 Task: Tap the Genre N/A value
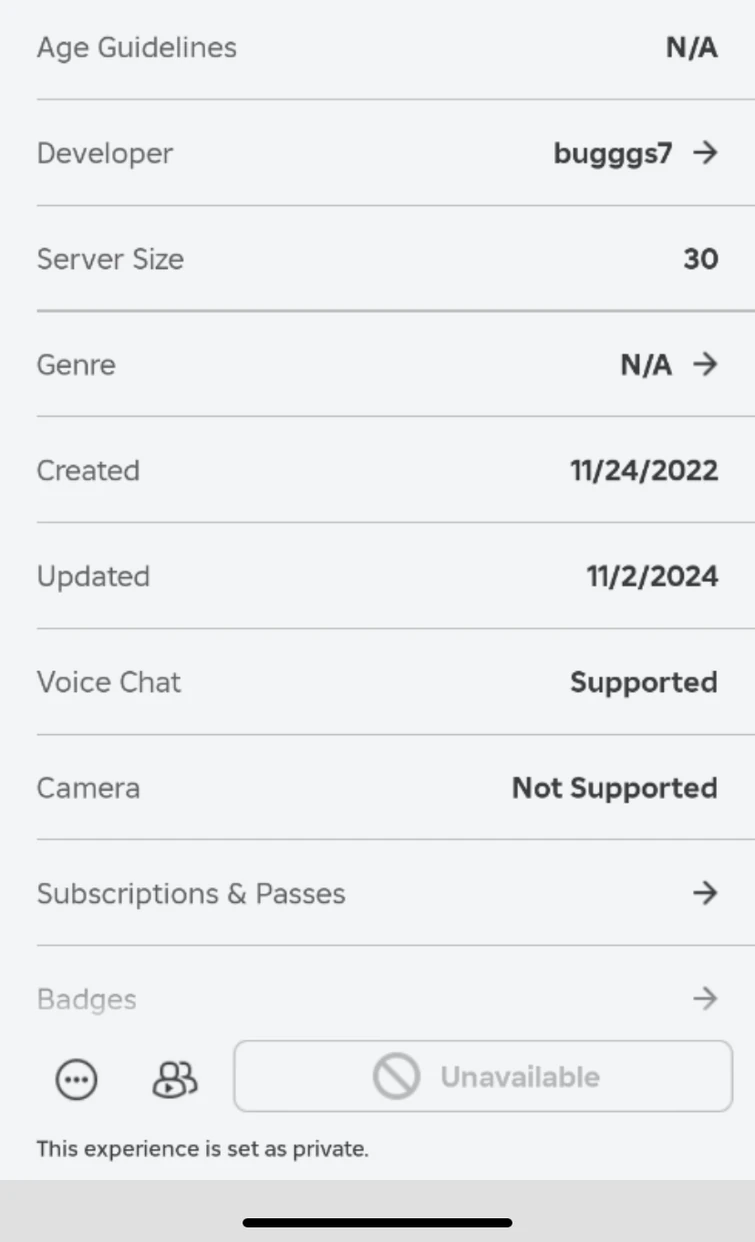(646, 365)
